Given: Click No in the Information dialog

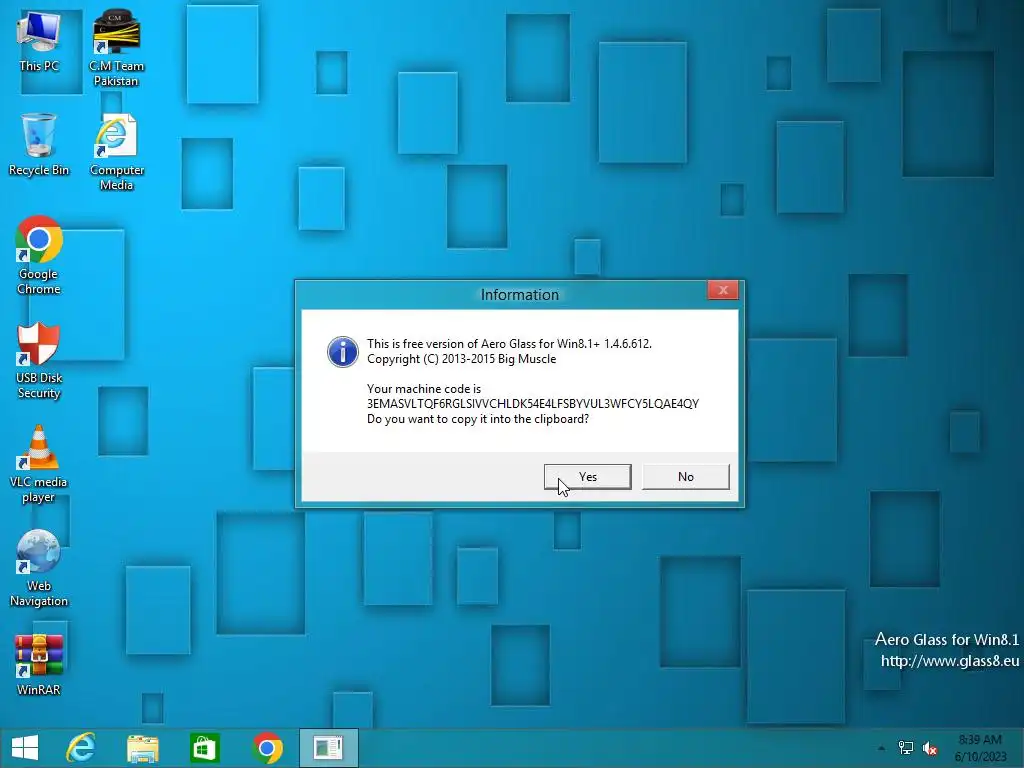Looking at the screenshot, I should coord(686,477).
